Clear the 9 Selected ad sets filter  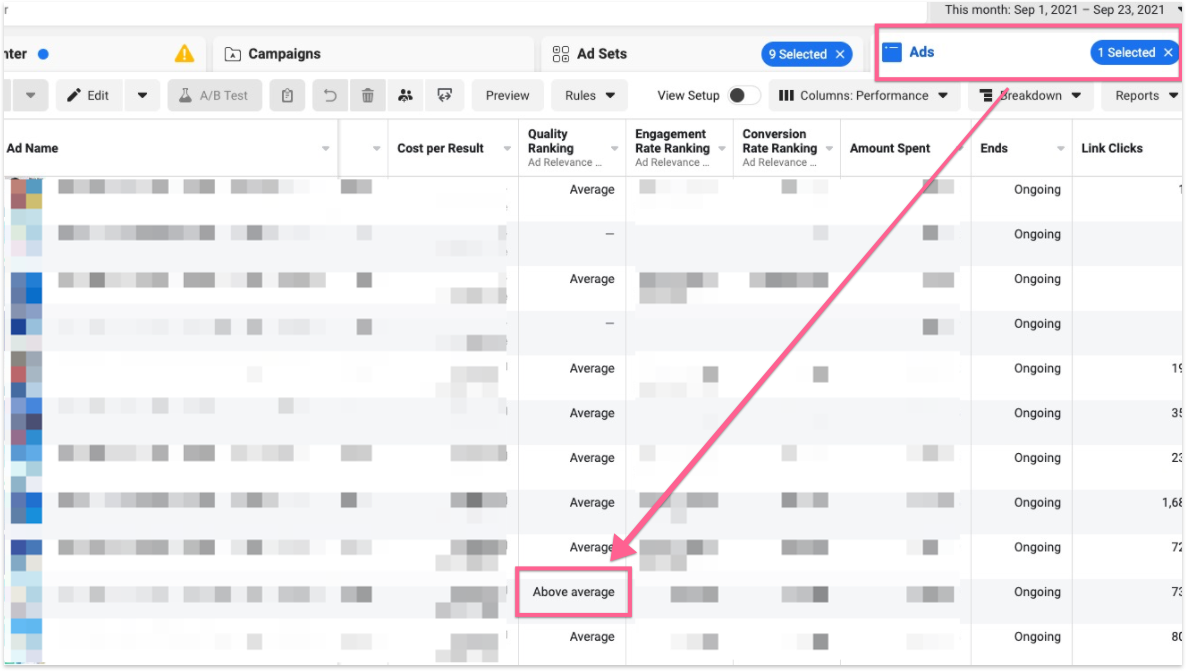(x=840, y=54)
